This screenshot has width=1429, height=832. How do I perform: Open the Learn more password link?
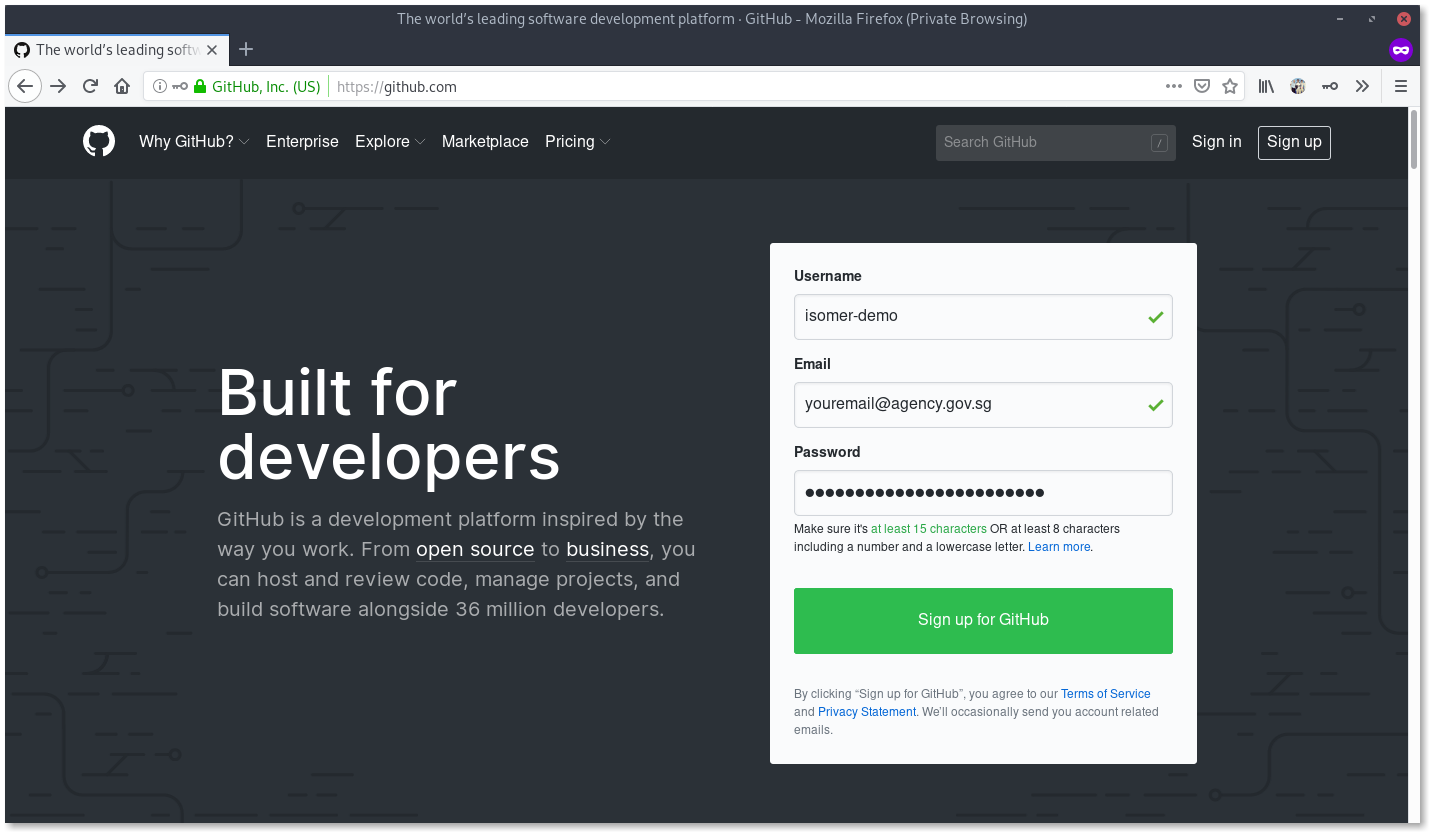1059,547
